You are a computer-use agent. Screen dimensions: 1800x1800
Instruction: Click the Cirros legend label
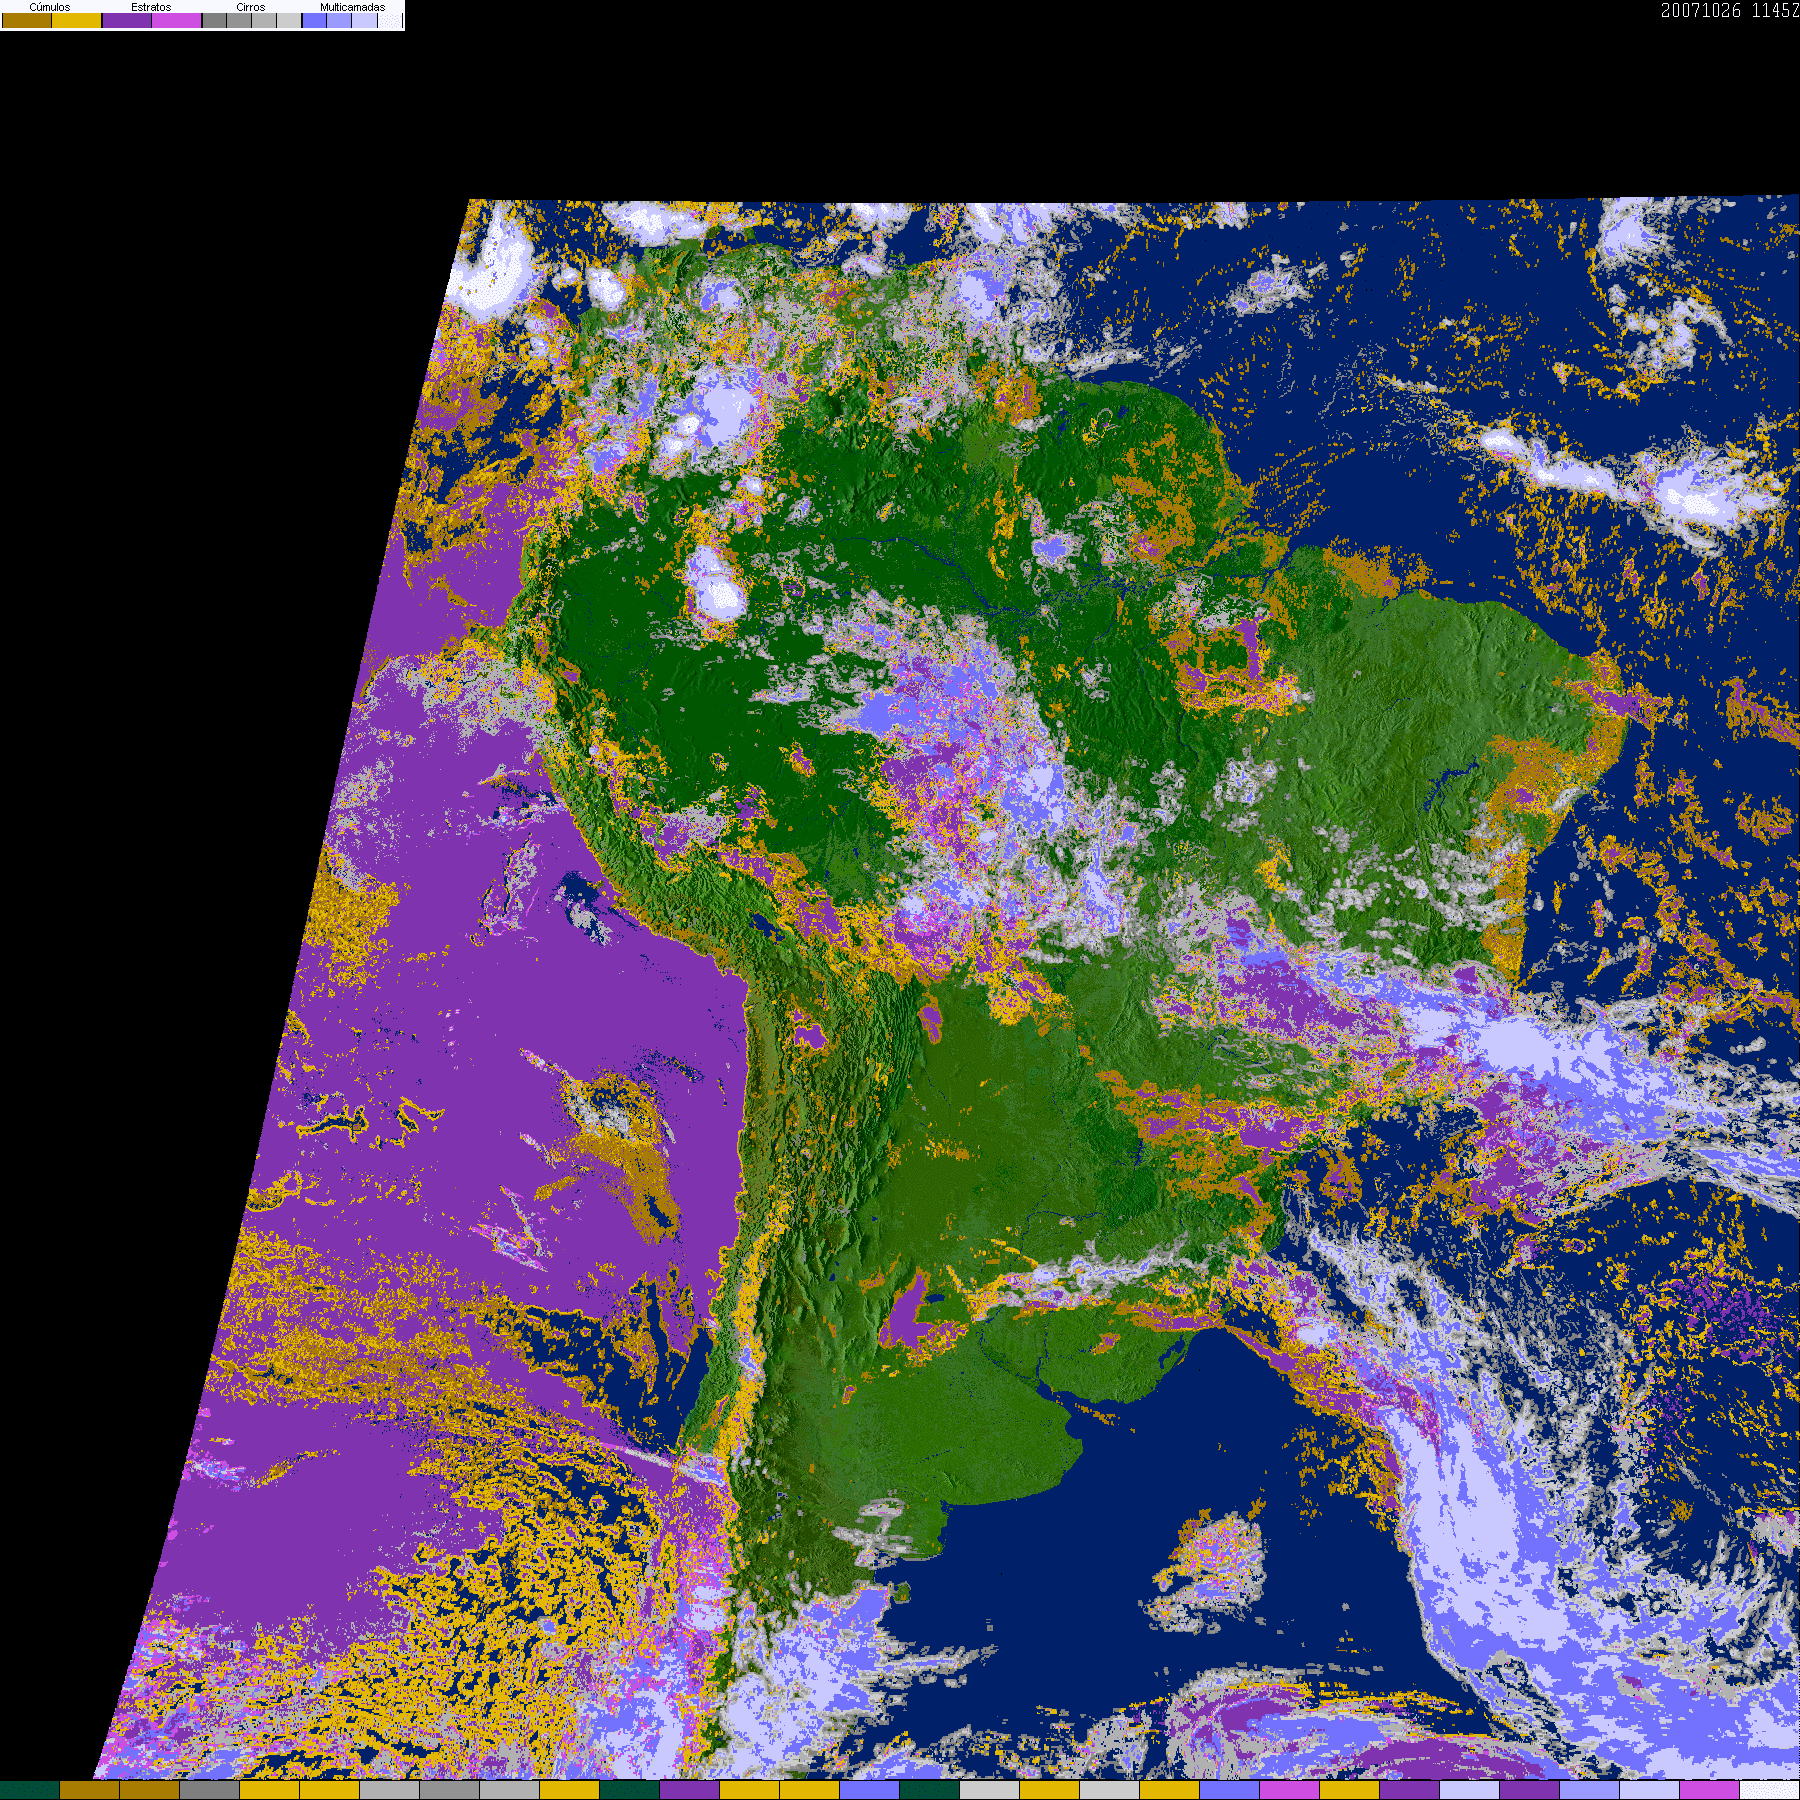(x=250, y=7)
